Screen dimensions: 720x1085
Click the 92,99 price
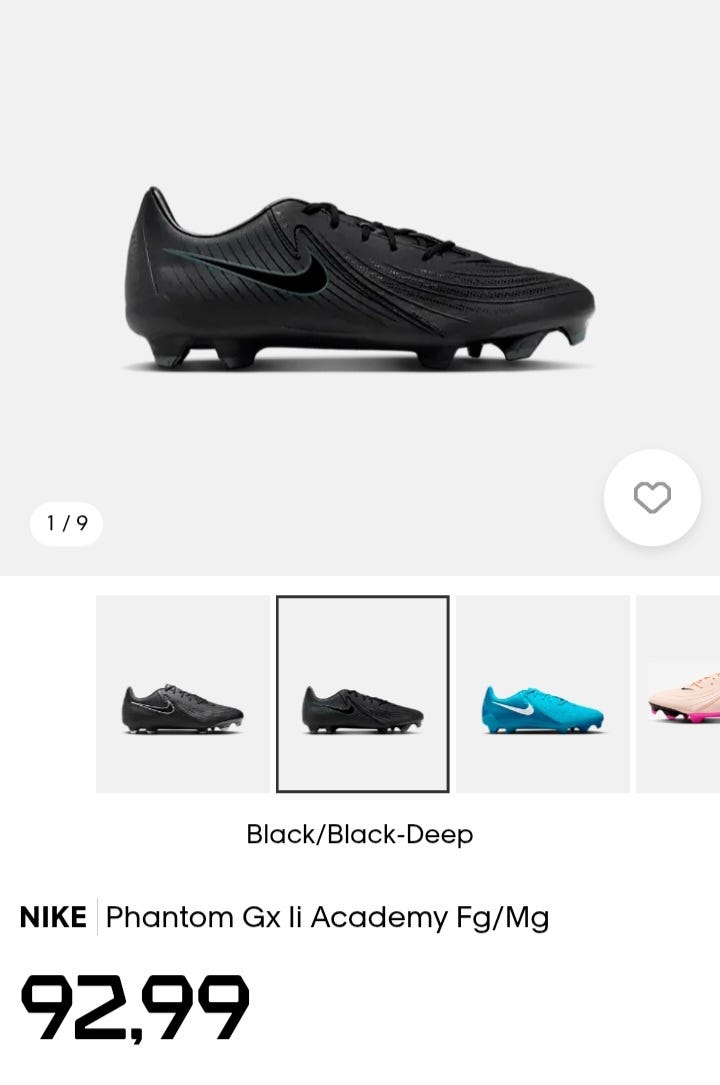(135, 1008)
